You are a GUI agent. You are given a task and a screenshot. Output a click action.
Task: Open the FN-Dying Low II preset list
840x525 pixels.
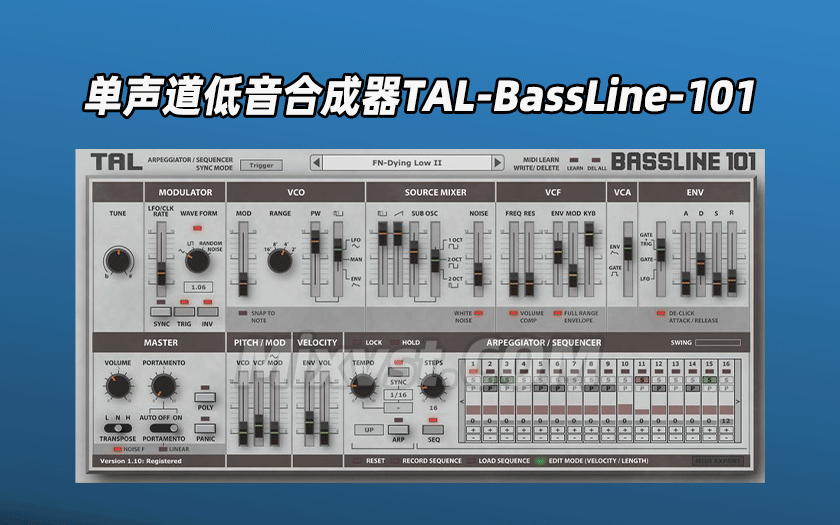coord(407,162)
